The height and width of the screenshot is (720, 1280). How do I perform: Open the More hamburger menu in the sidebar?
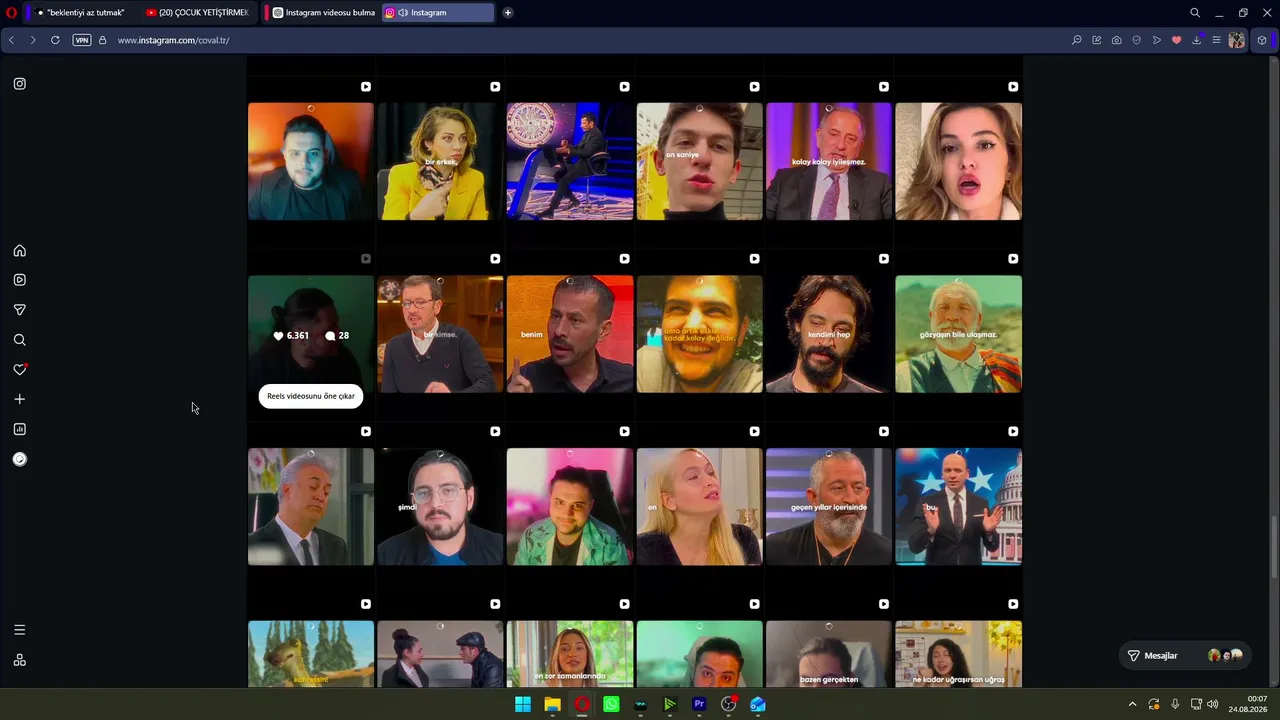[19, 630]
